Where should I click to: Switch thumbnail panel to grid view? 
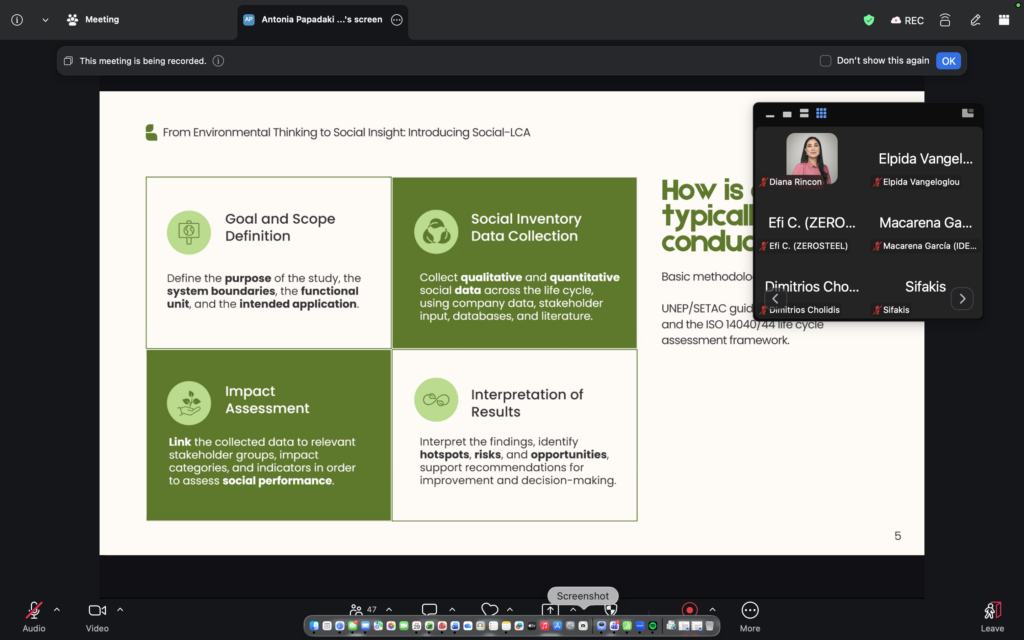click(x=821, y=114)
